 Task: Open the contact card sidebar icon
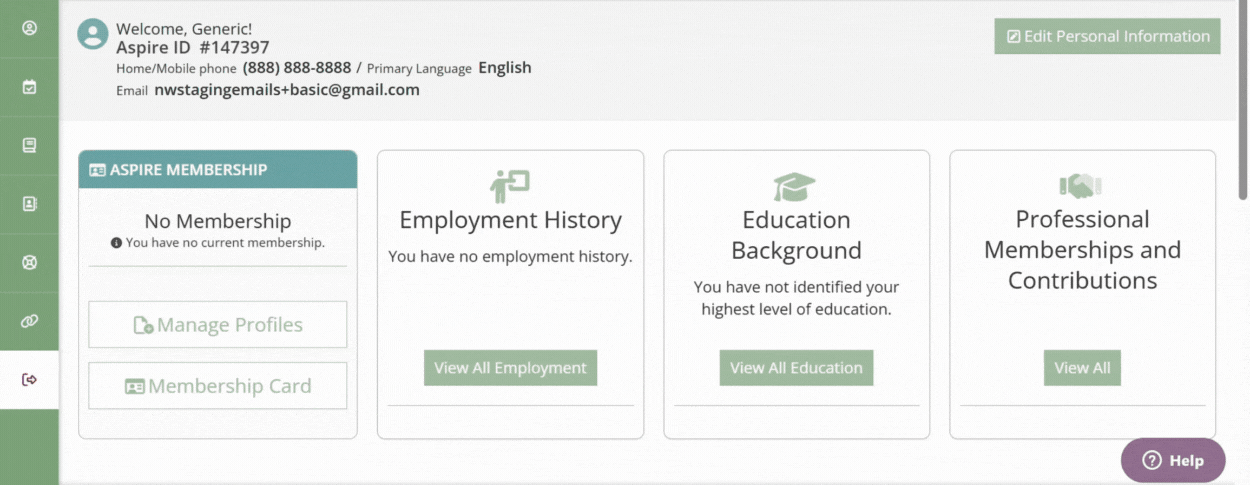(29, 204)
